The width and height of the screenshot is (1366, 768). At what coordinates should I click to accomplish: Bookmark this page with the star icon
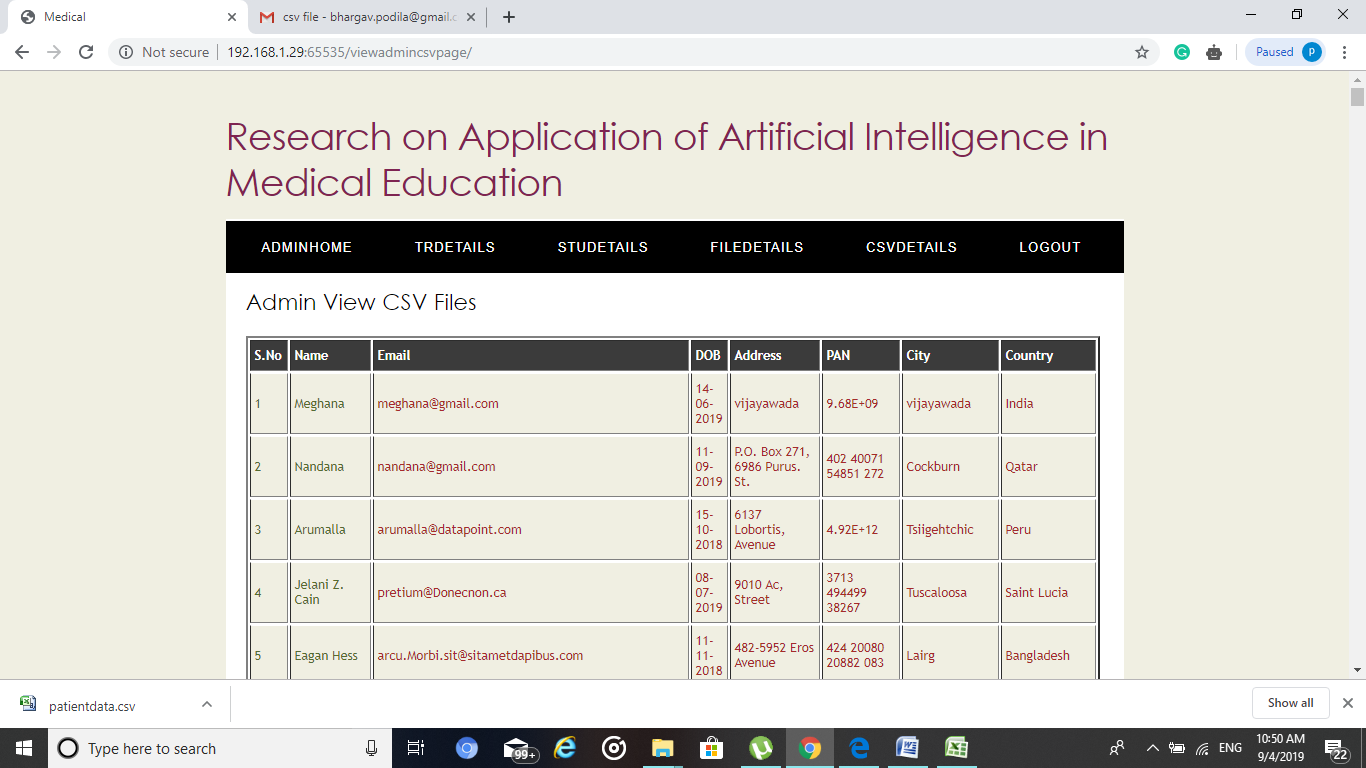(1142, 52)
